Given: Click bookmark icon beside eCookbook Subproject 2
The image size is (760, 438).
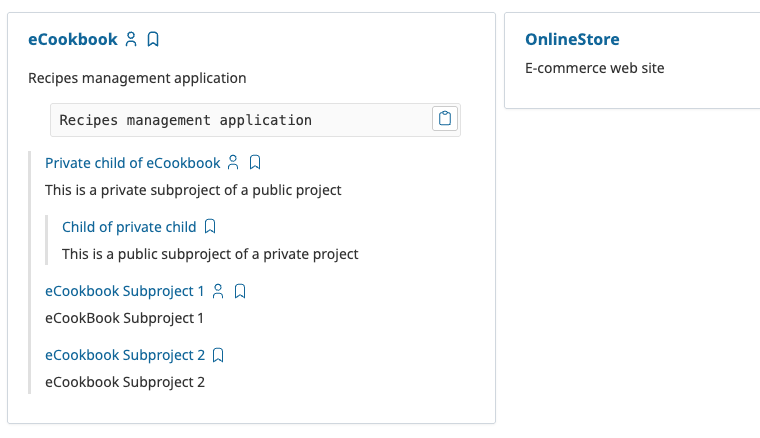Looking at the screenshot, I should click(218, 355).
